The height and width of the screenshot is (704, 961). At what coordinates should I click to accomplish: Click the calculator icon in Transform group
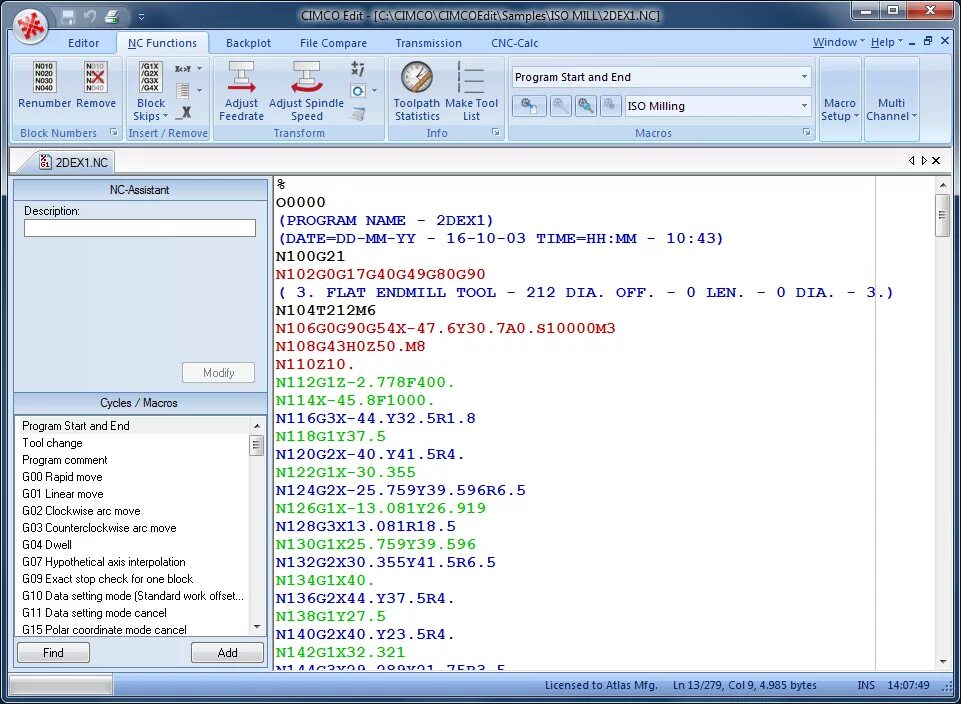(358, 113)
